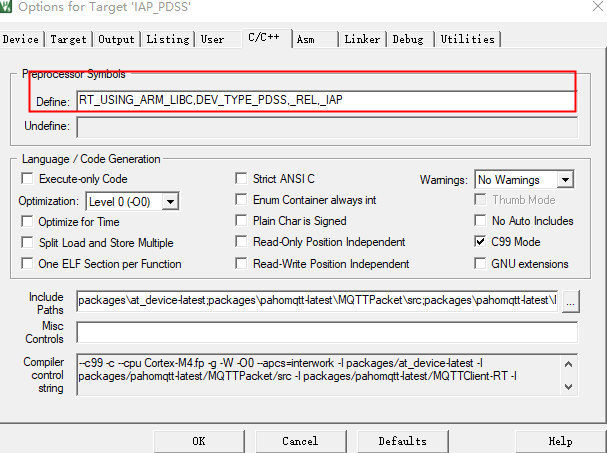Enable Read-Only Position Independent
607x453 pixels.
click(x=241, y=242)
